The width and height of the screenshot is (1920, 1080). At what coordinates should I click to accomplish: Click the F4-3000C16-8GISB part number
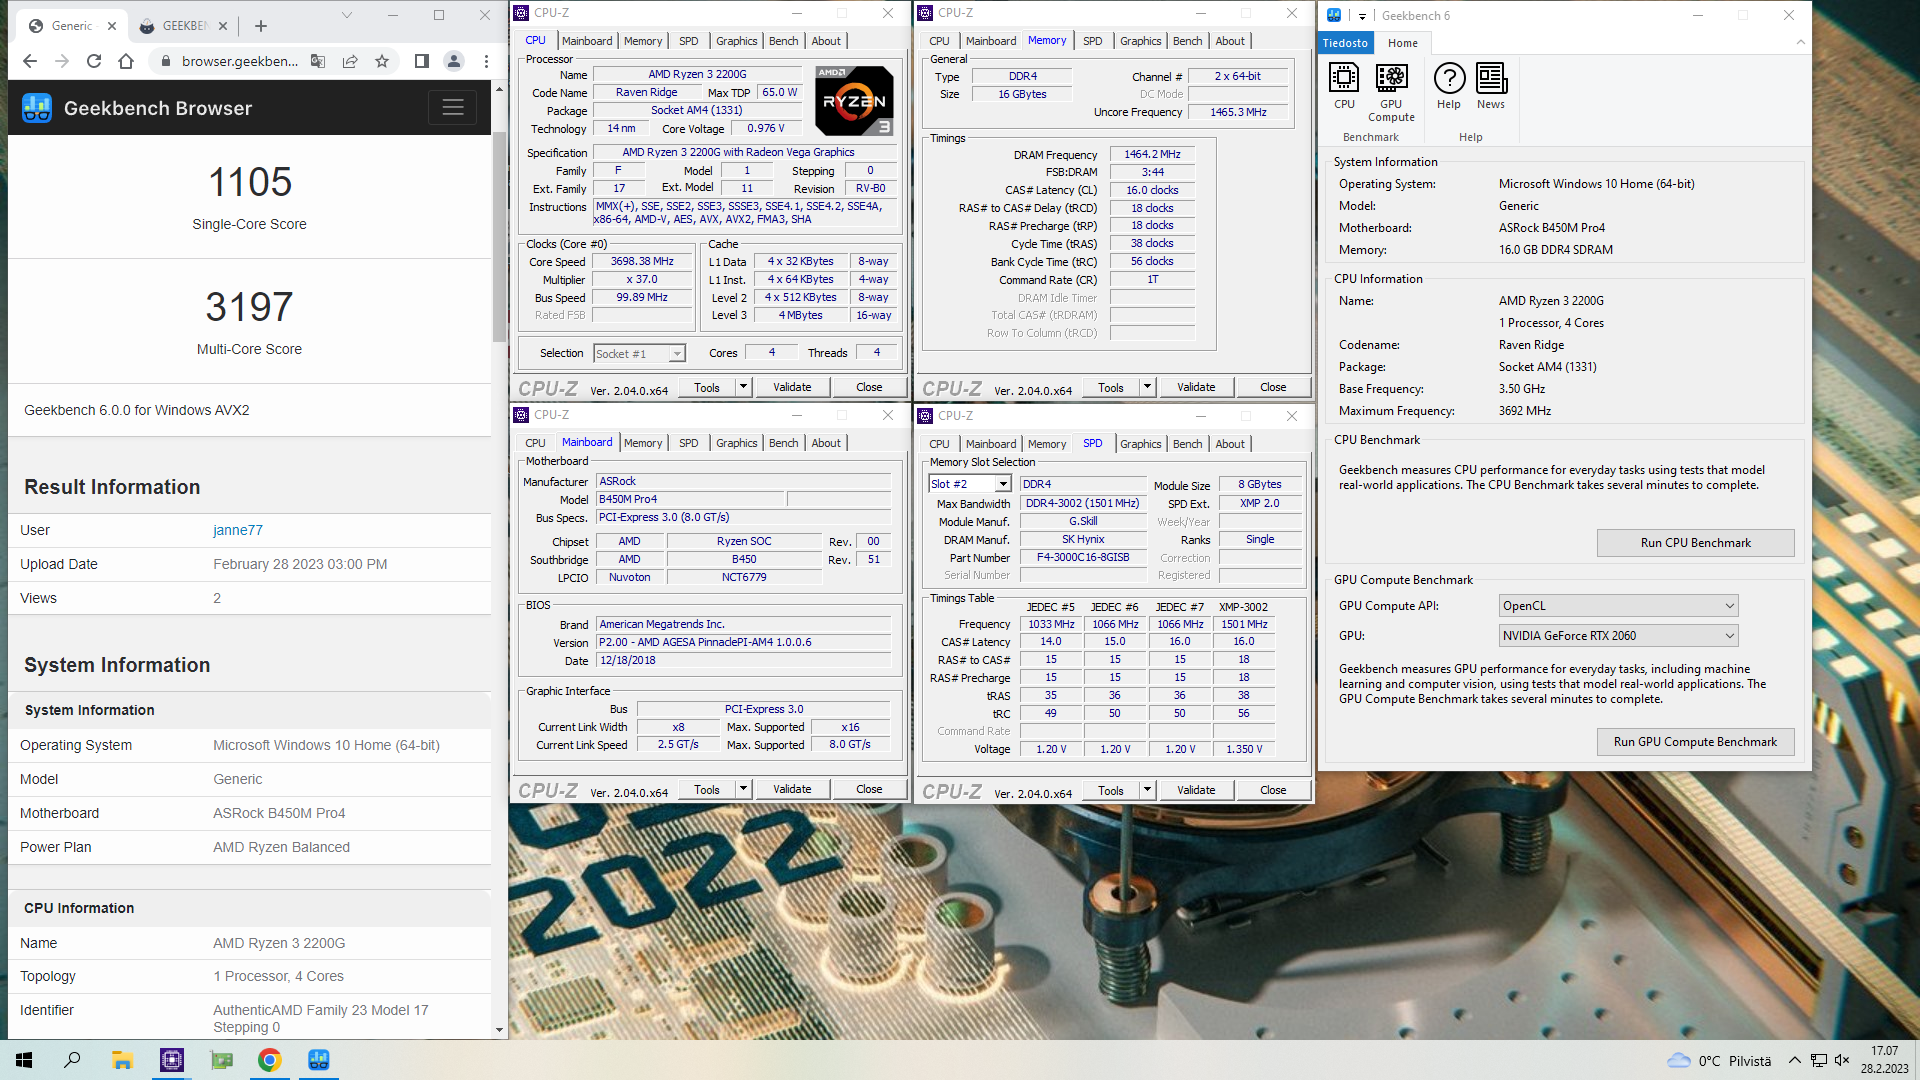point(1082,558)
